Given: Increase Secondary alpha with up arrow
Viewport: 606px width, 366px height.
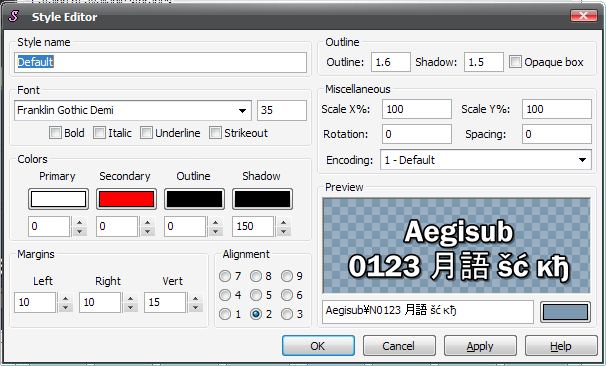Looking at the screenshot, I should tap(147, 222).
